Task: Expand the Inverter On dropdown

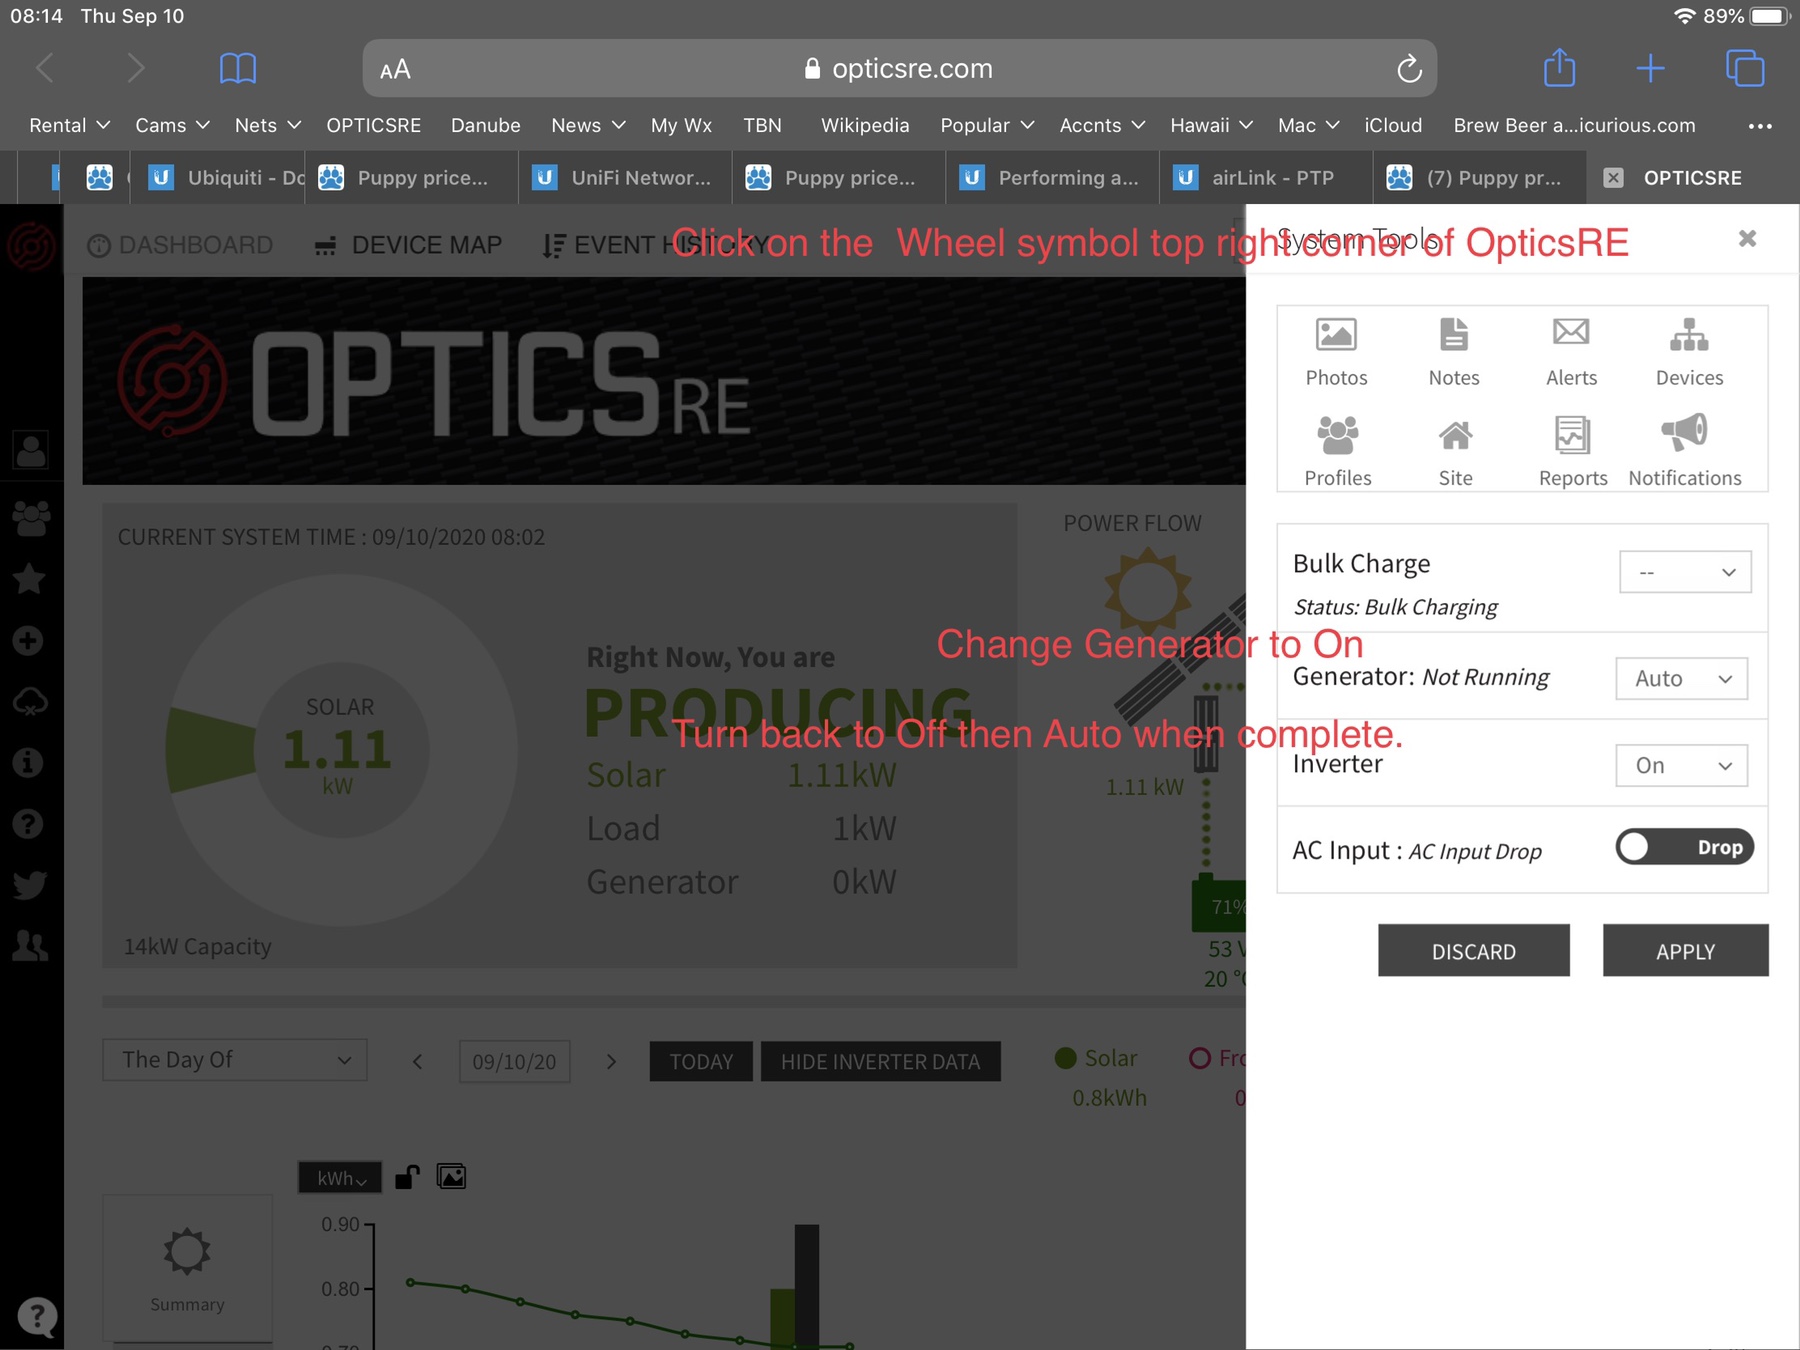Action: click(x=1682, y=766)
